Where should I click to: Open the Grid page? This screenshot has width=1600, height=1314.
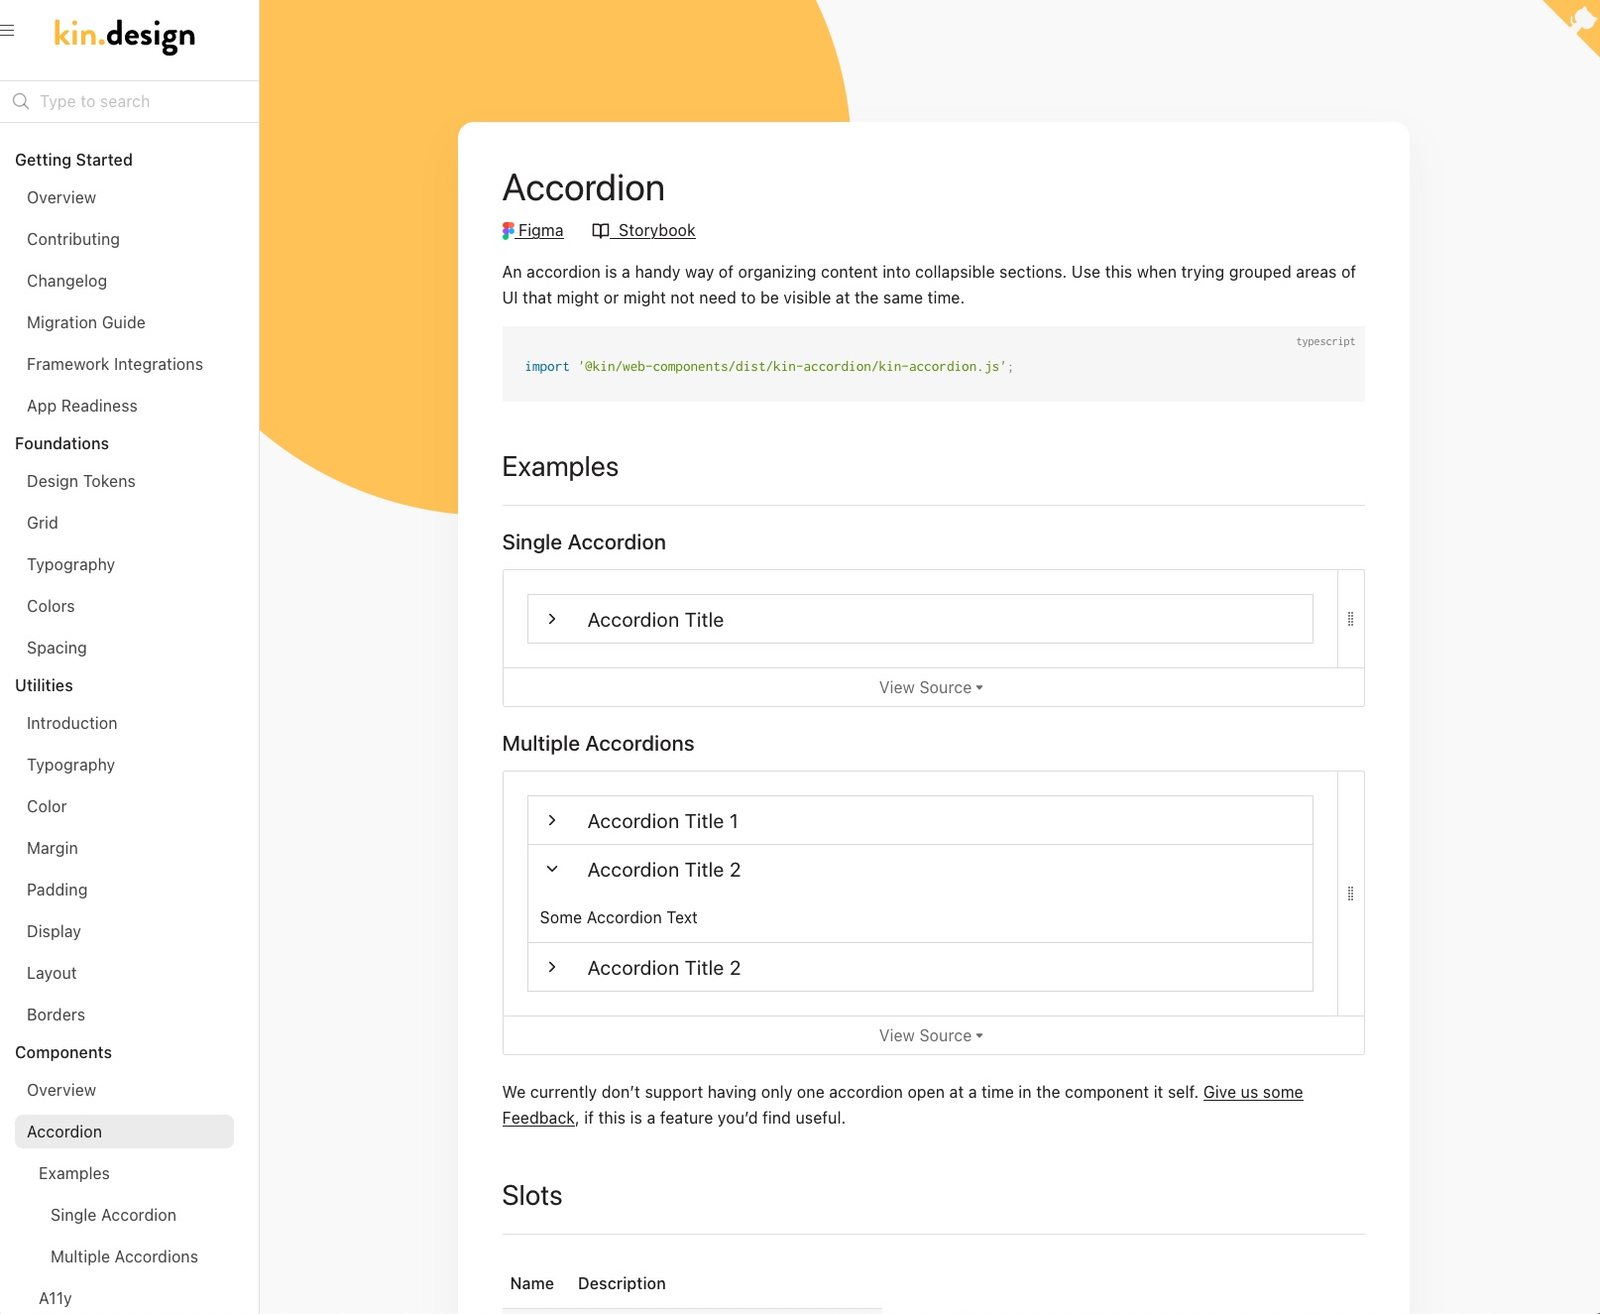[x=43, y=523]
